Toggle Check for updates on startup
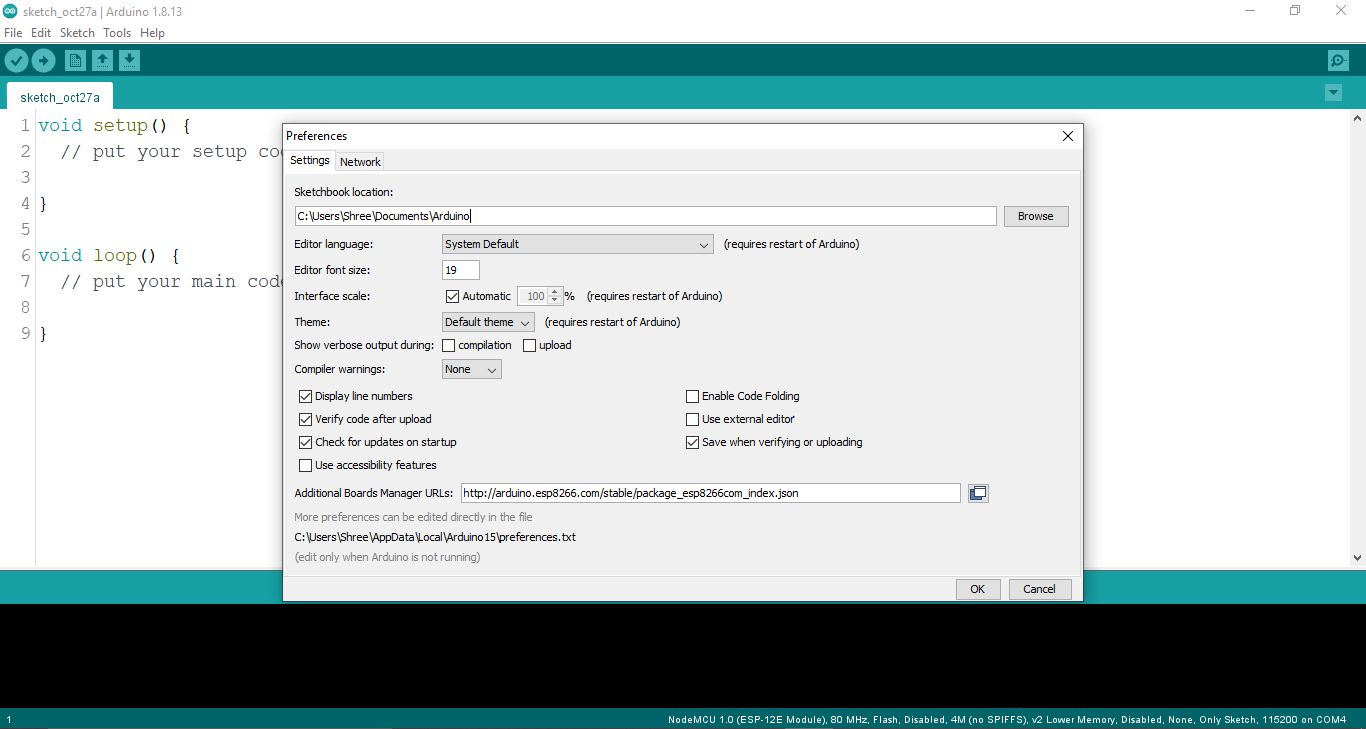The width and height of the screenshot is (1366, 729). (306, 442)
